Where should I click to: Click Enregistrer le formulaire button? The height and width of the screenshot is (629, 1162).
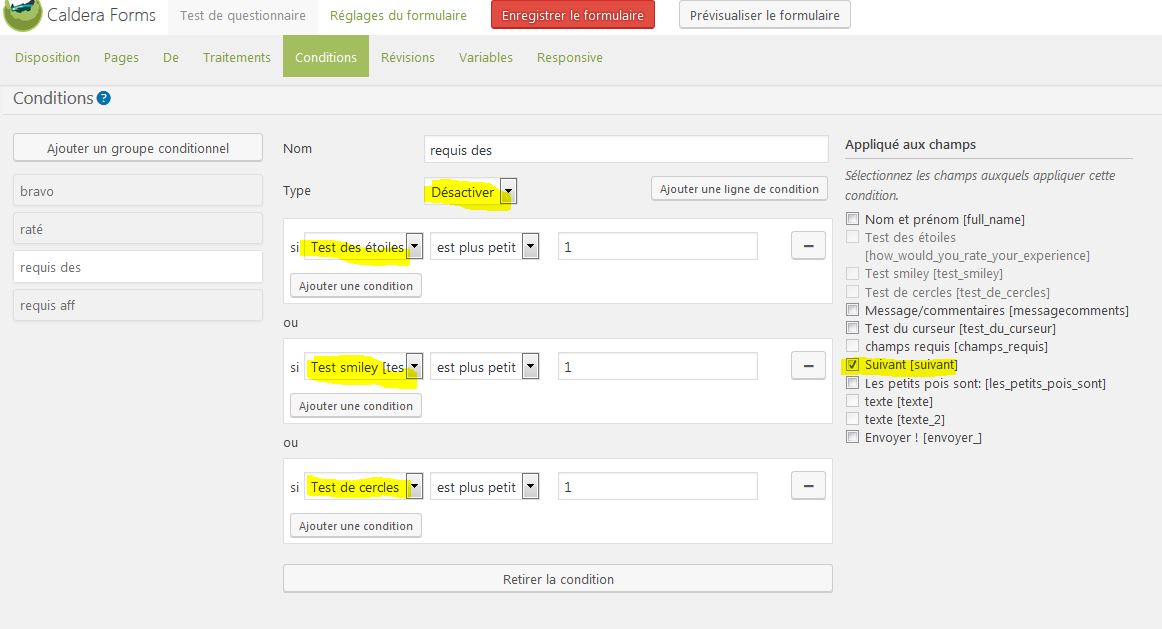(573, 15)
